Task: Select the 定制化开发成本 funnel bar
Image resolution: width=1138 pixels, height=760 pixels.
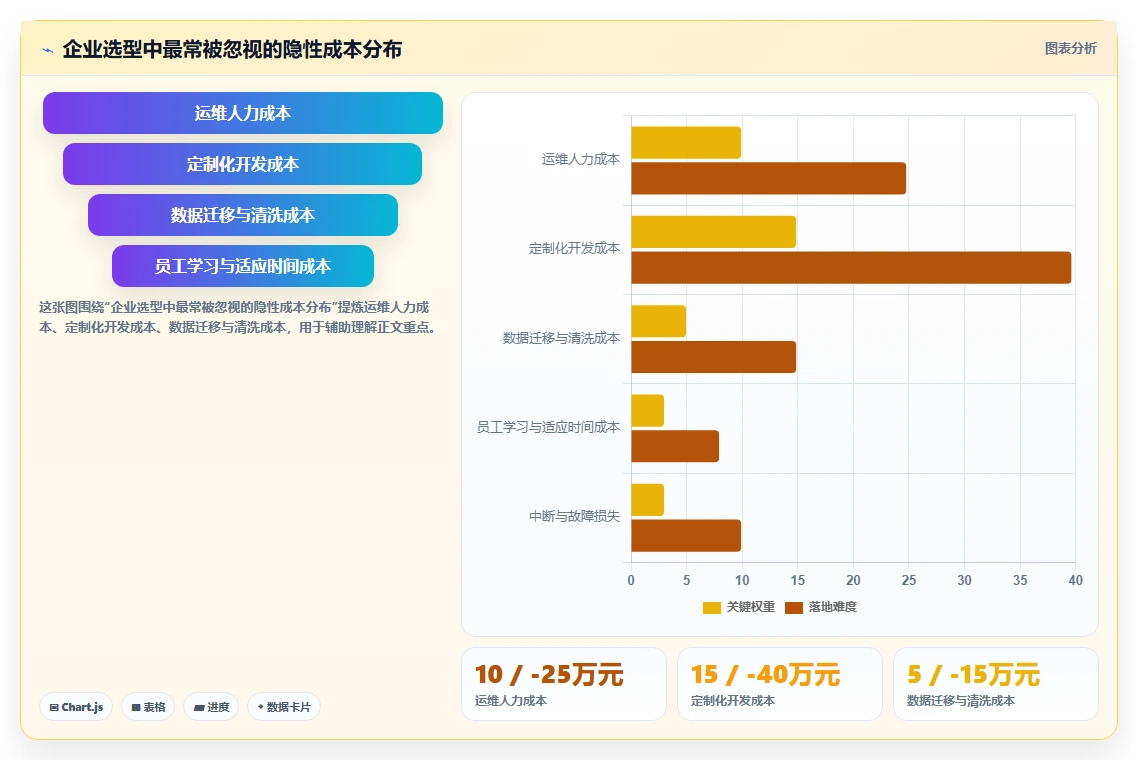Action: click(x=242, y=164)
